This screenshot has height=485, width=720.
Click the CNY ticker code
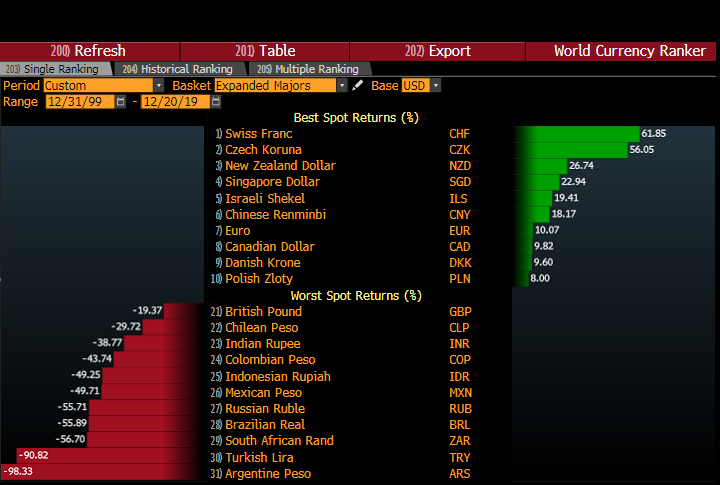coord(460,214)
